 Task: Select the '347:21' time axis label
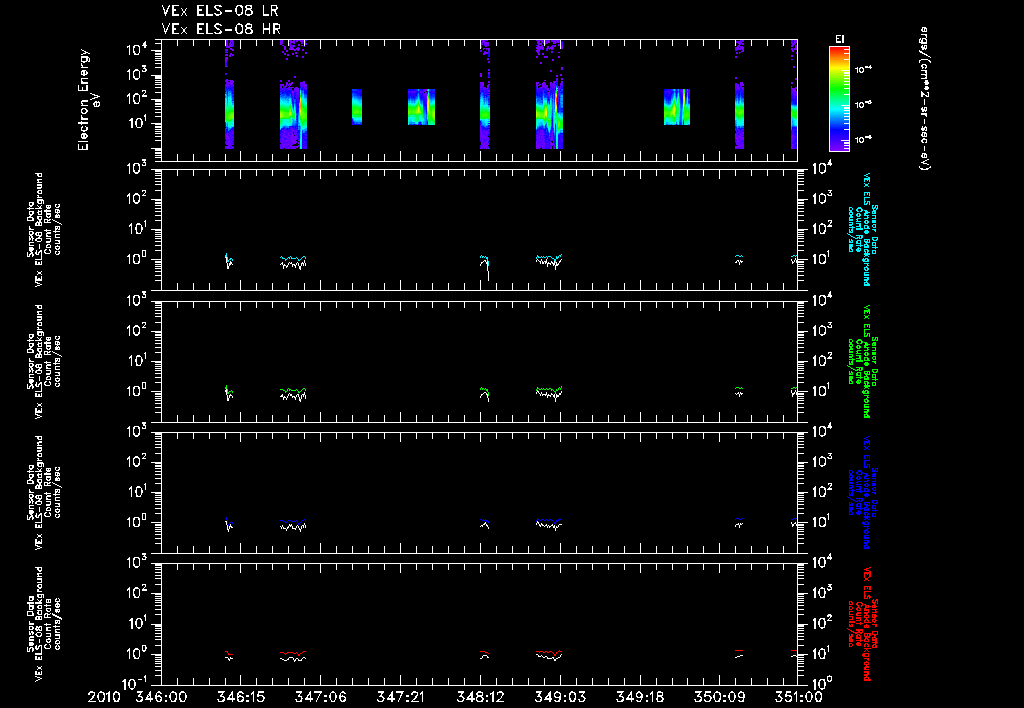tap(400, 697)
